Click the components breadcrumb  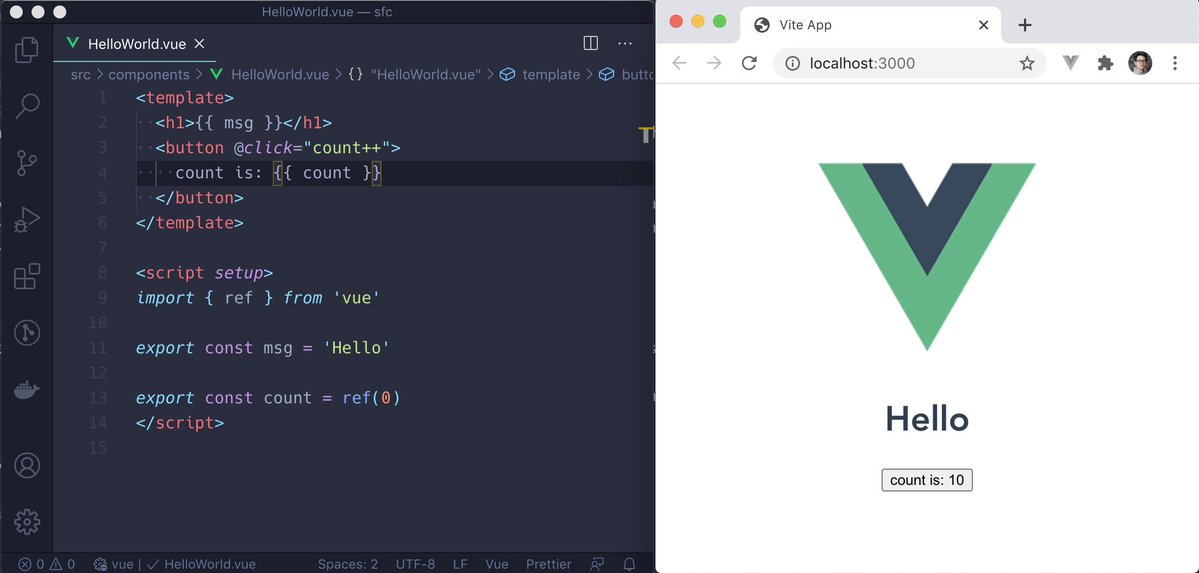148,74
